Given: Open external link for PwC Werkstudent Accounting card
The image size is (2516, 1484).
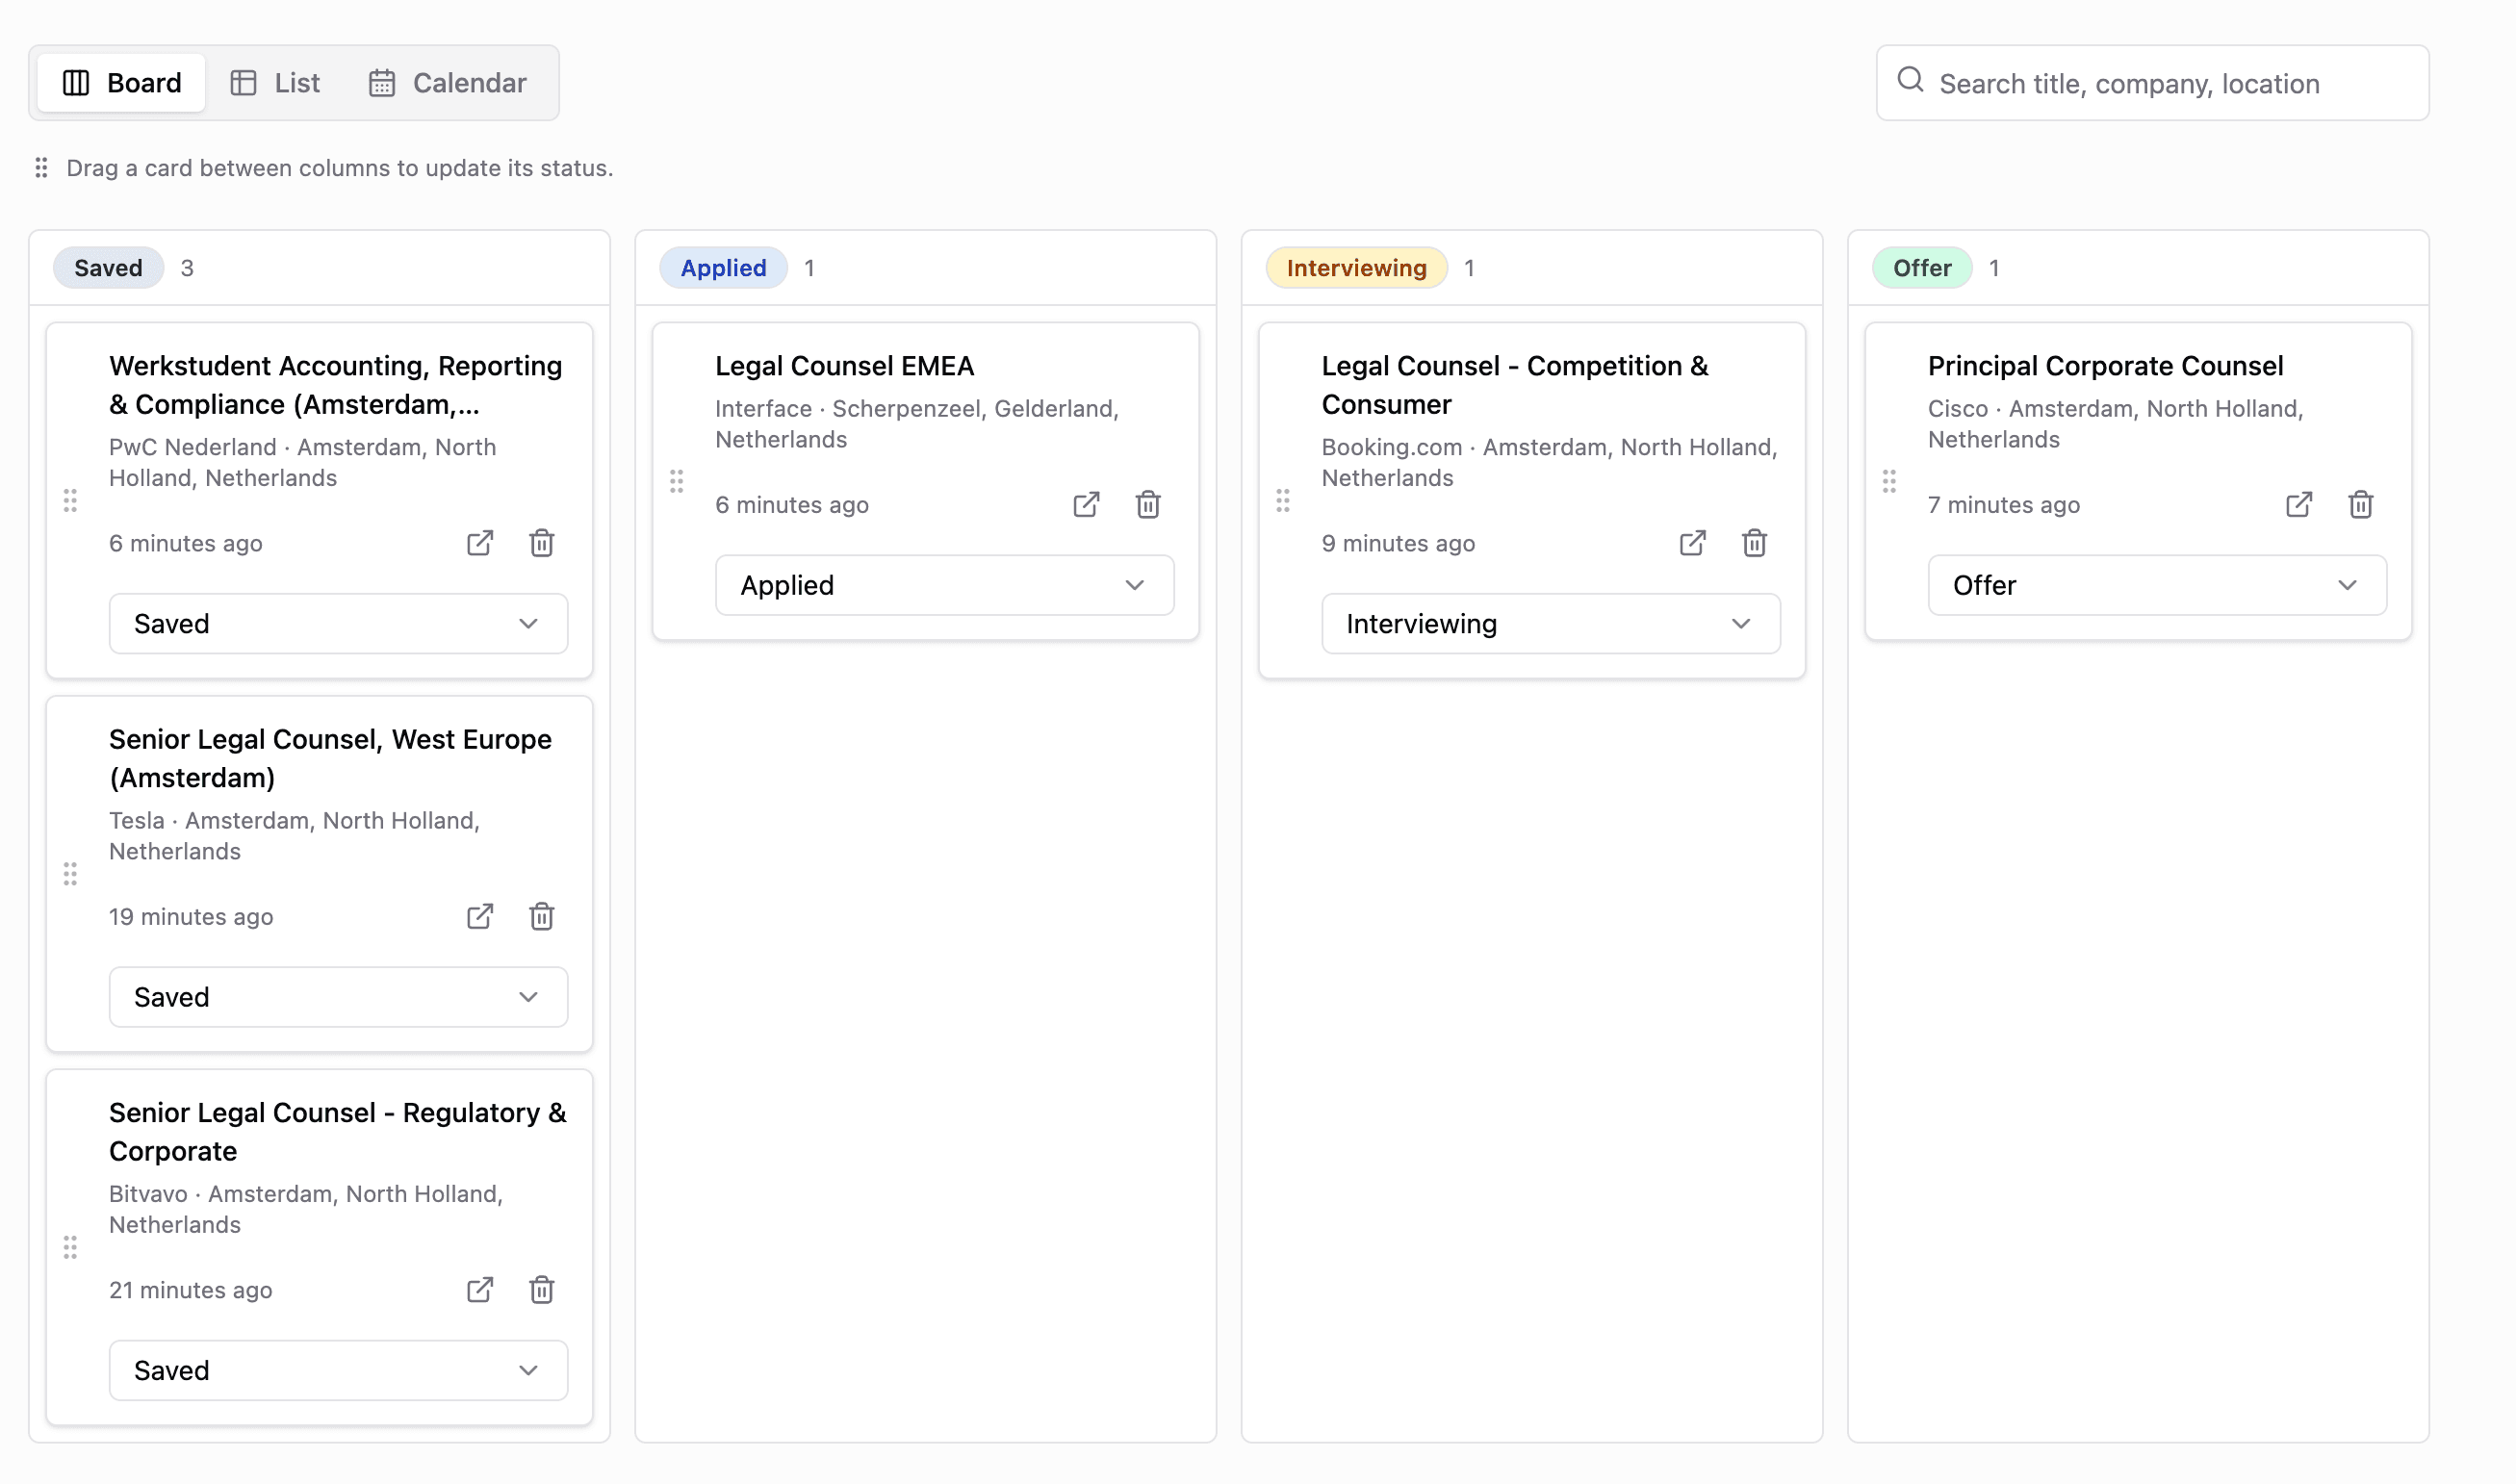Looking at the screenshot, I should pyautogui.click(x=480, y=543).
